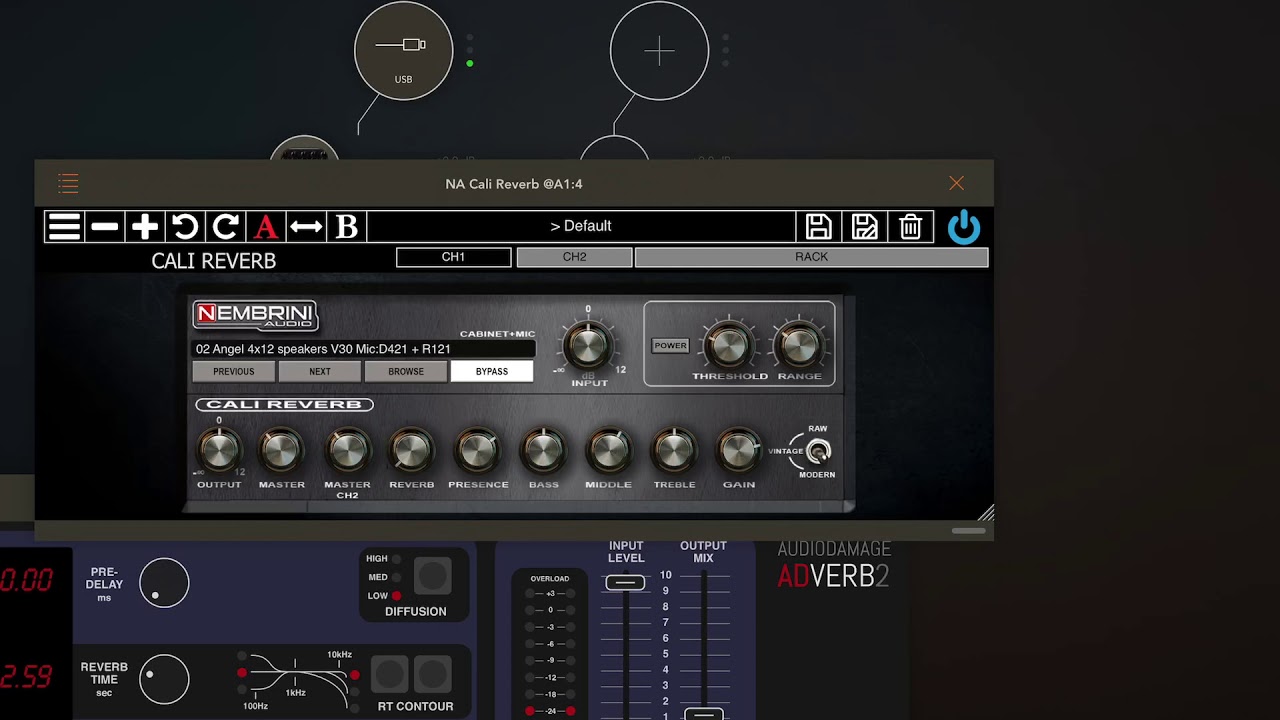Delete preset with trash icon
1280x720 pixels.
[x=910, y=226]
